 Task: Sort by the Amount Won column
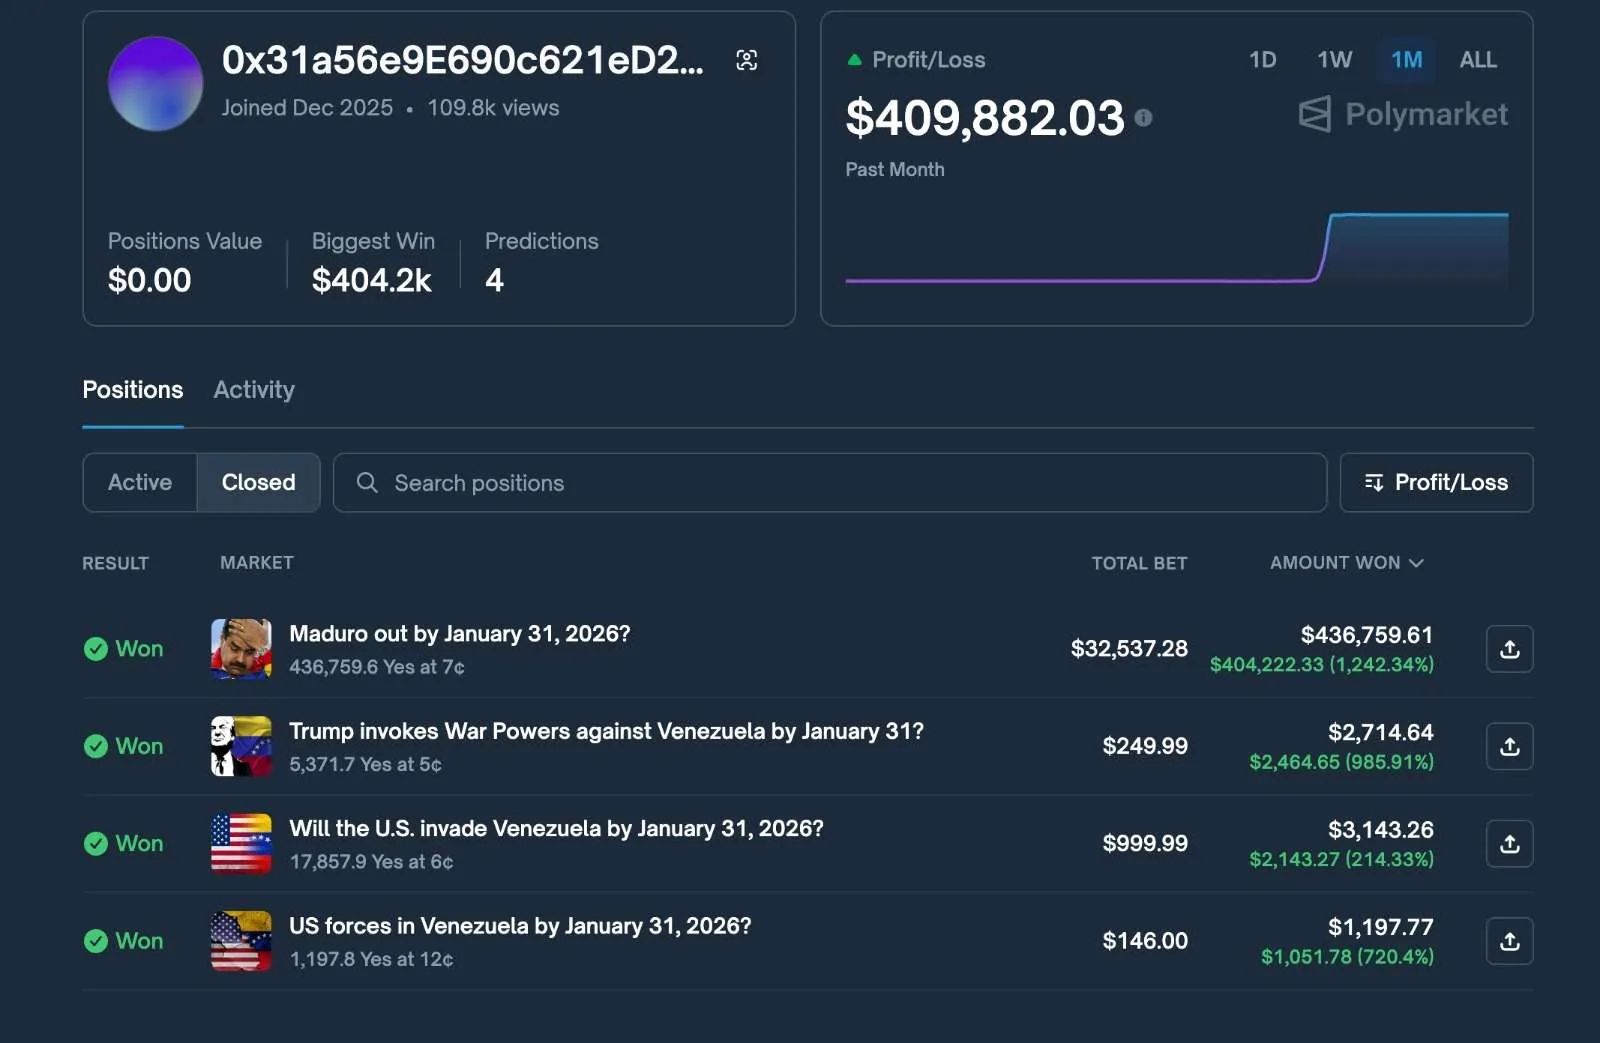click(x=1345, y=563)
